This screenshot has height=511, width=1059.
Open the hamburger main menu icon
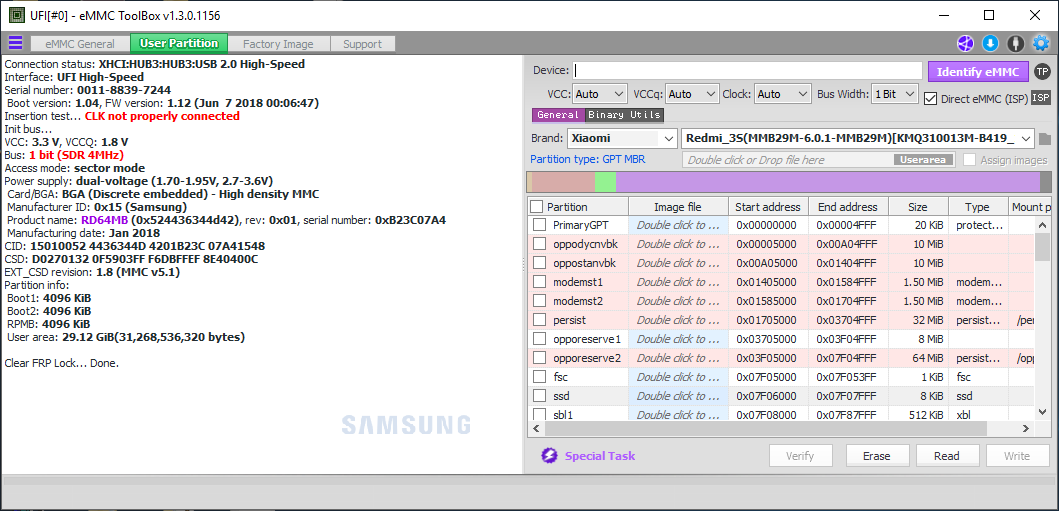15,43
